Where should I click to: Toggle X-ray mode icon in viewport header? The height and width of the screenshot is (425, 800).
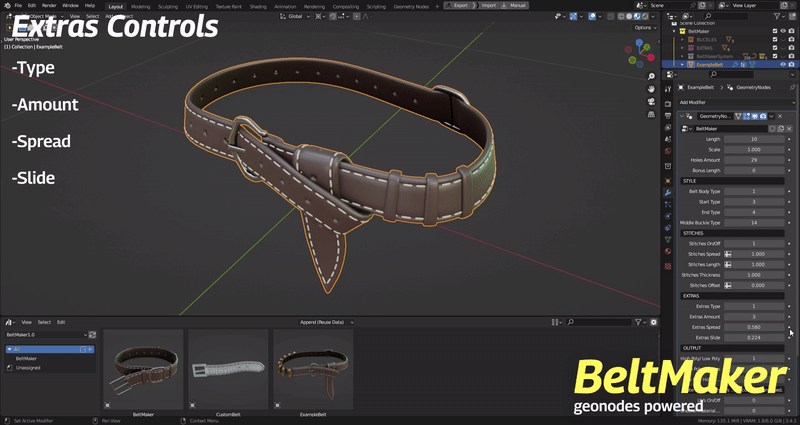(x=611, y=16)
